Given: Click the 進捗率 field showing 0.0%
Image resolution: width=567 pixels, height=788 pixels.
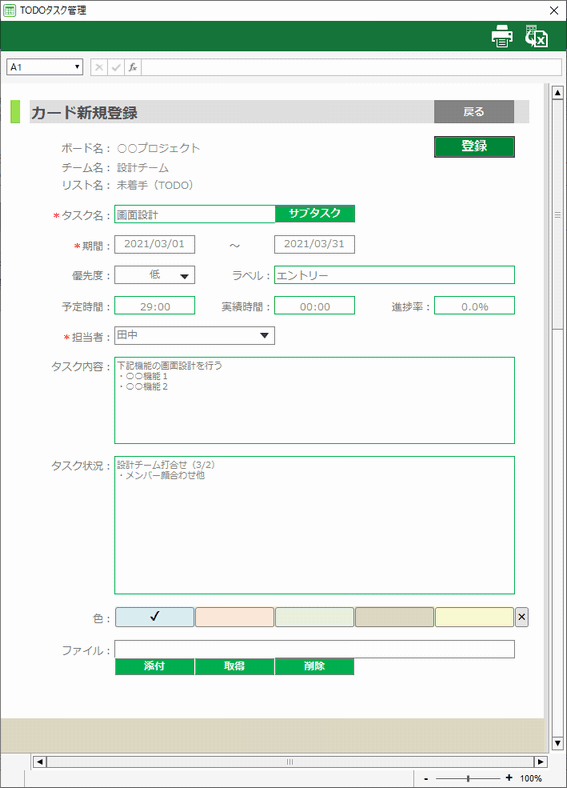Looking at the screenshot, I should tap(475, 306).
